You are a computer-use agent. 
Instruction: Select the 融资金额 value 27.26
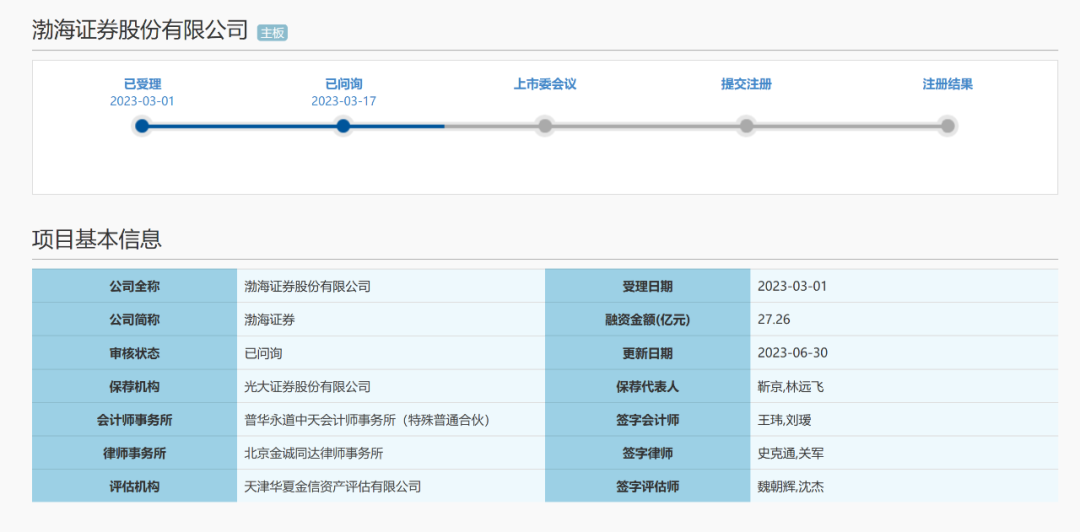click(x=774, y=320)
